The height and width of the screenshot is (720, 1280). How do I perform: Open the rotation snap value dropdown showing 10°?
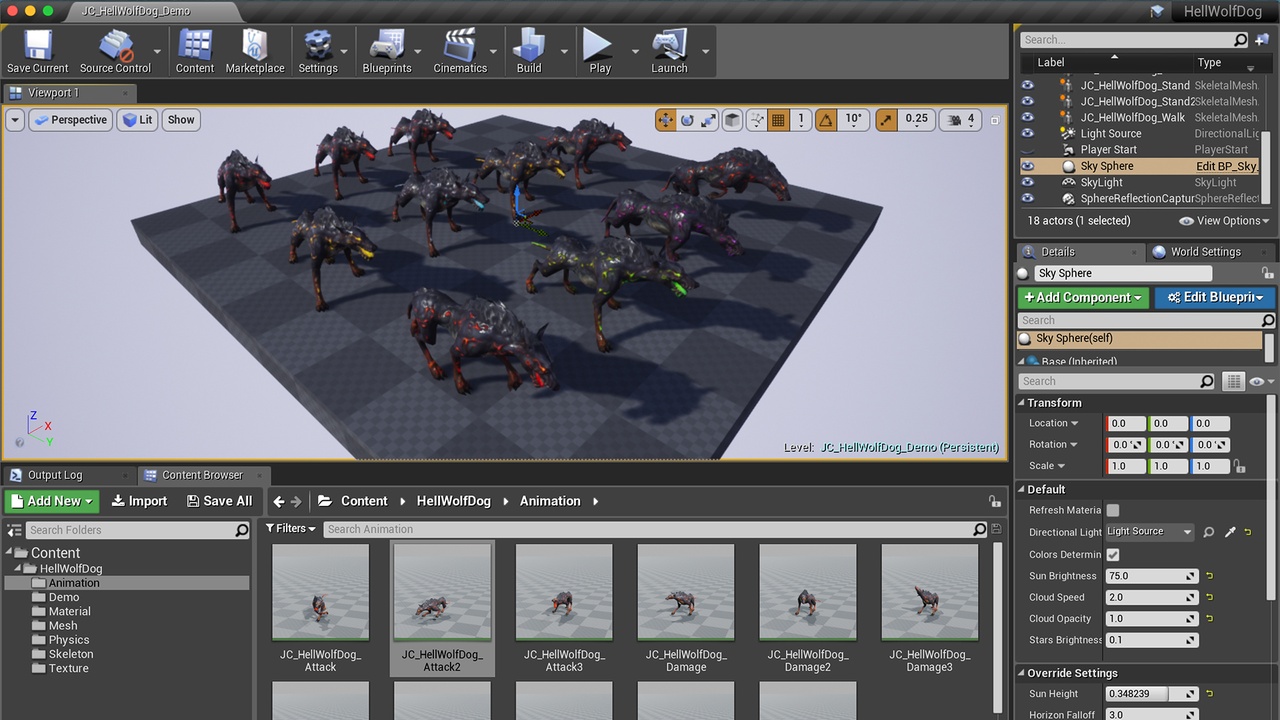[853, 120]
